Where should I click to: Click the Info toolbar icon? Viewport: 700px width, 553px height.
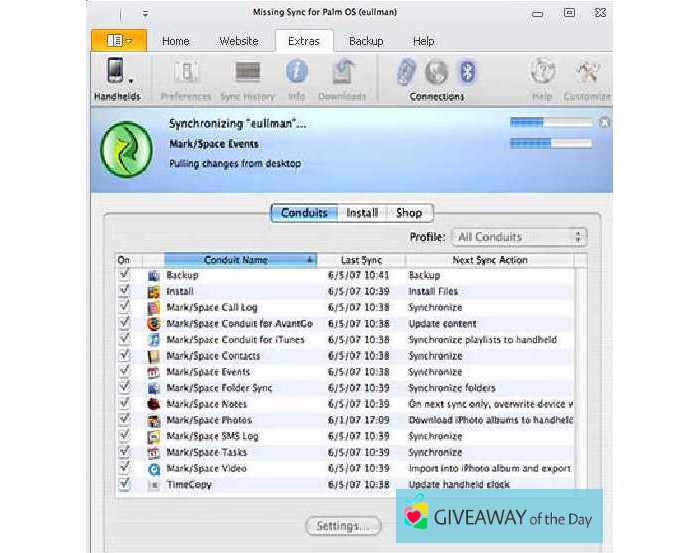tap(297, 73)
